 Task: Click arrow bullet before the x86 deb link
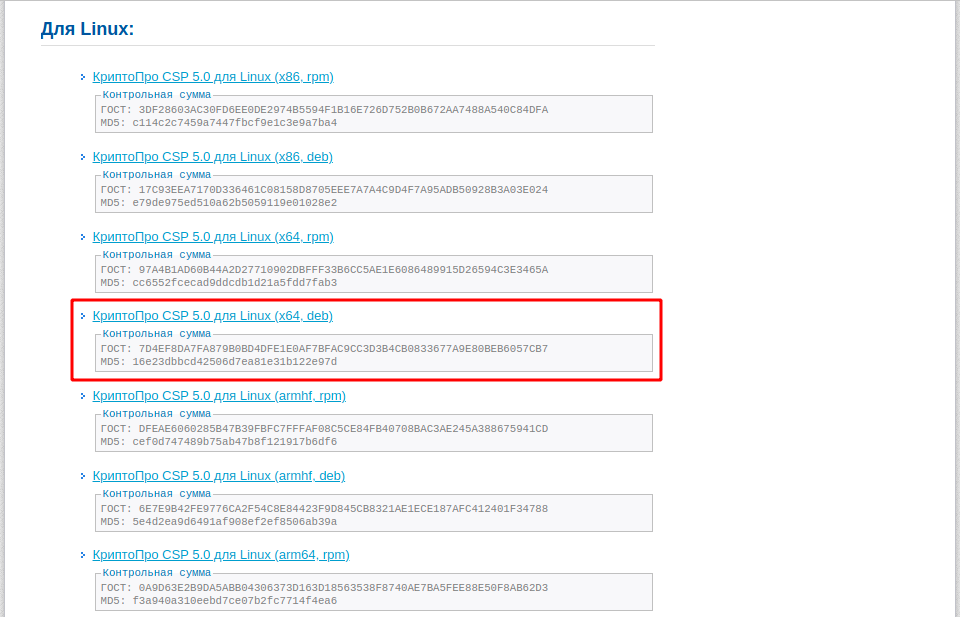[83, 157]
